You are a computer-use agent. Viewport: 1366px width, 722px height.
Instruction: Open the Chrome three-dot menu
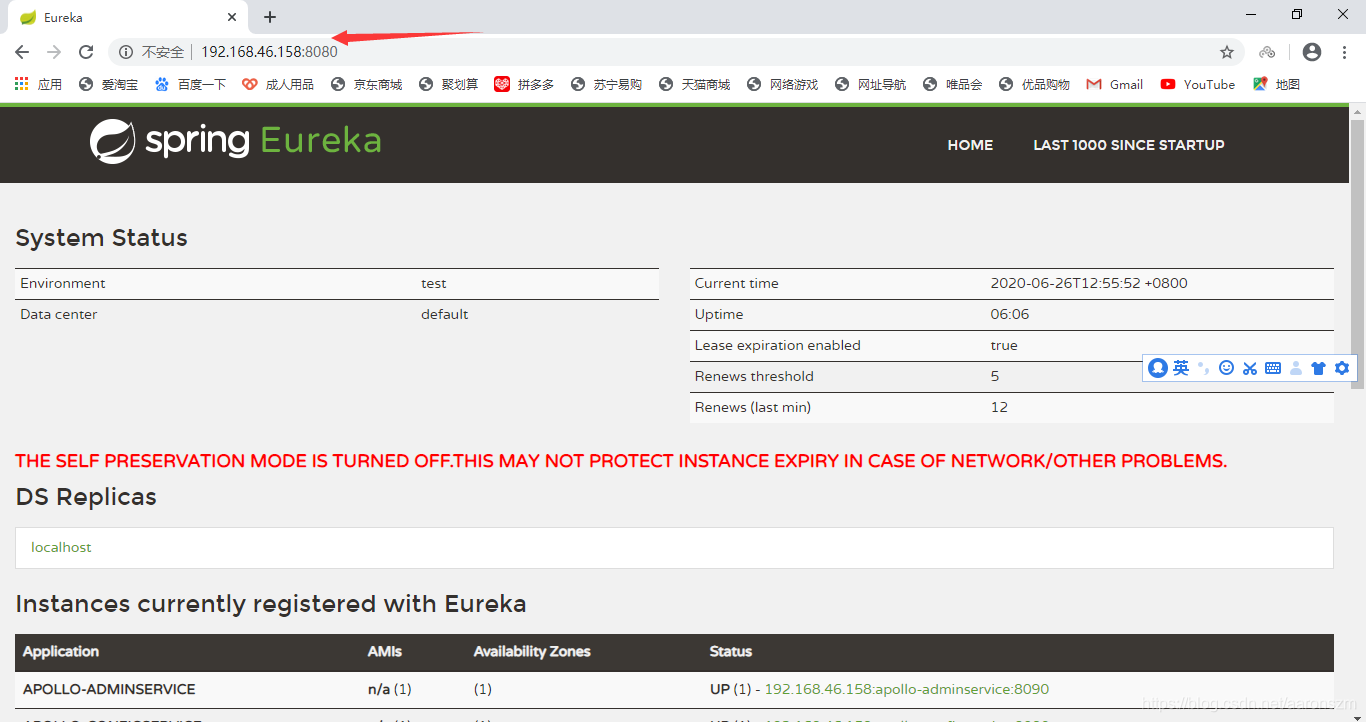click(1345, 52)
